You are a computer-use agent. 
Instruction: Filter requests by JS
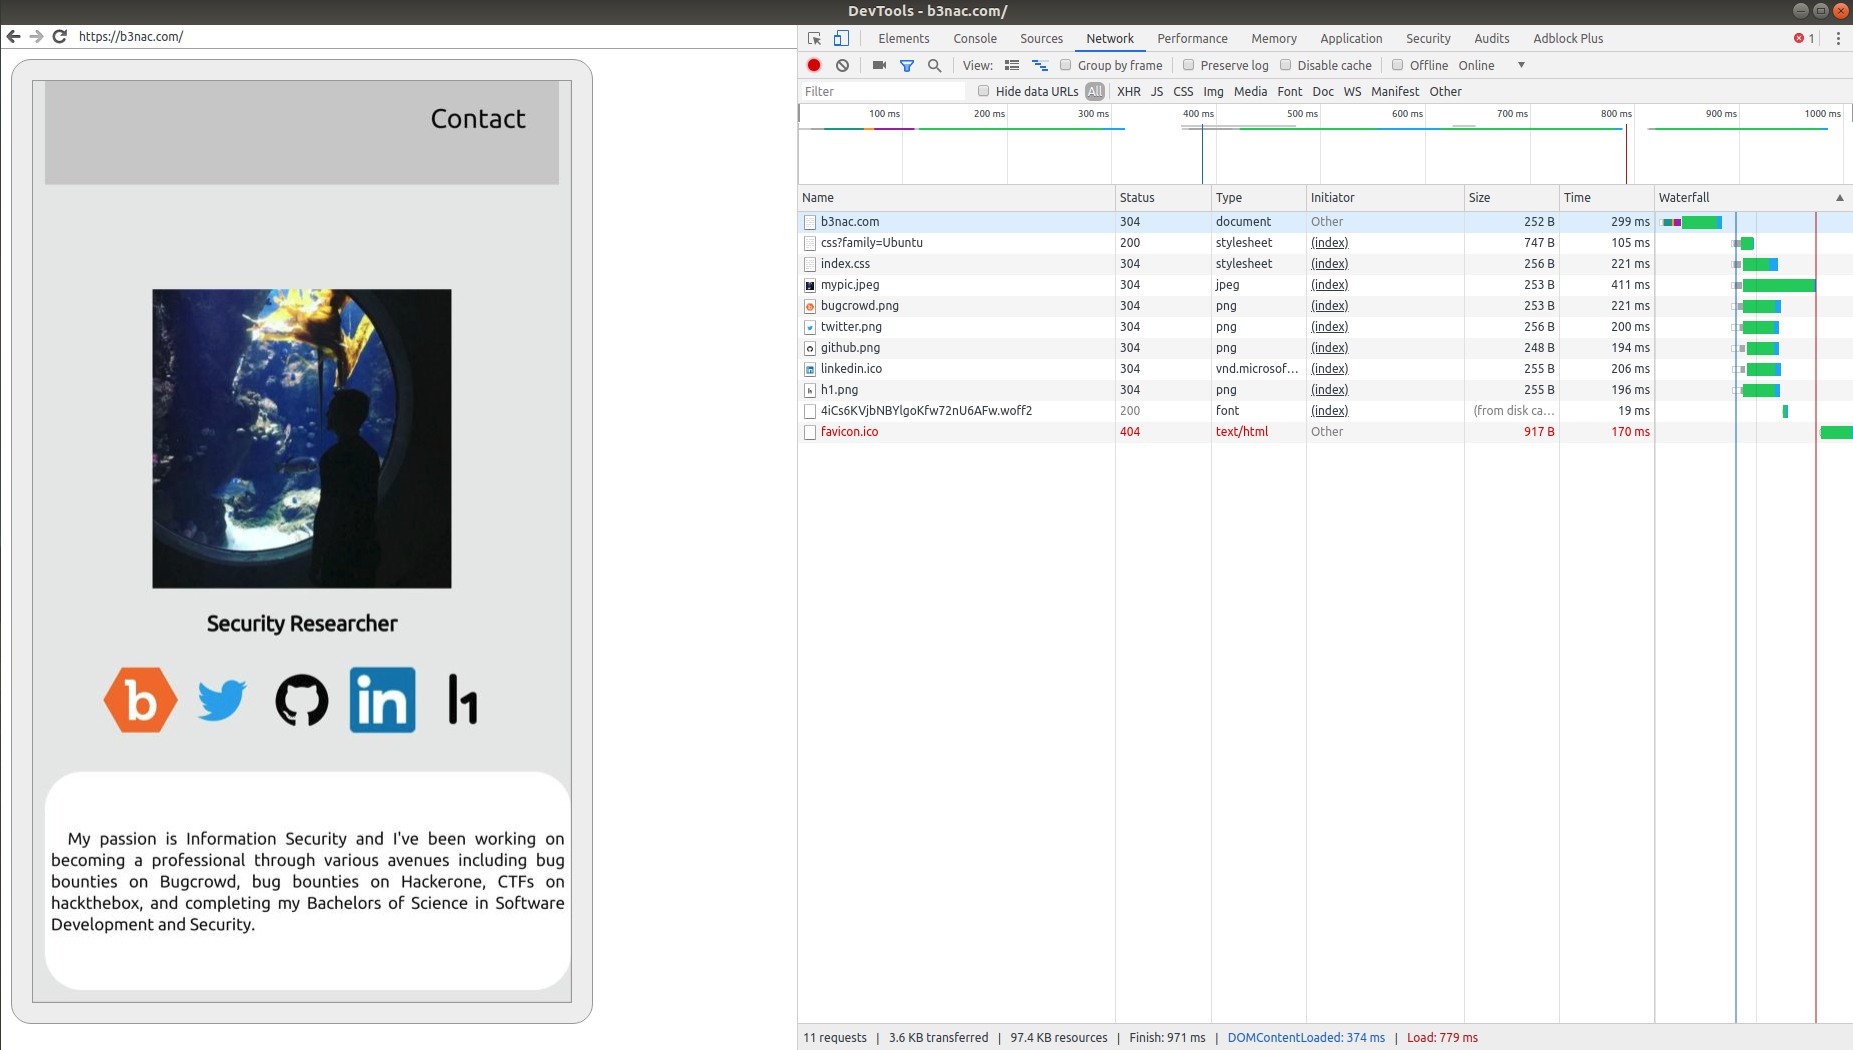[x=1157, y=91]
